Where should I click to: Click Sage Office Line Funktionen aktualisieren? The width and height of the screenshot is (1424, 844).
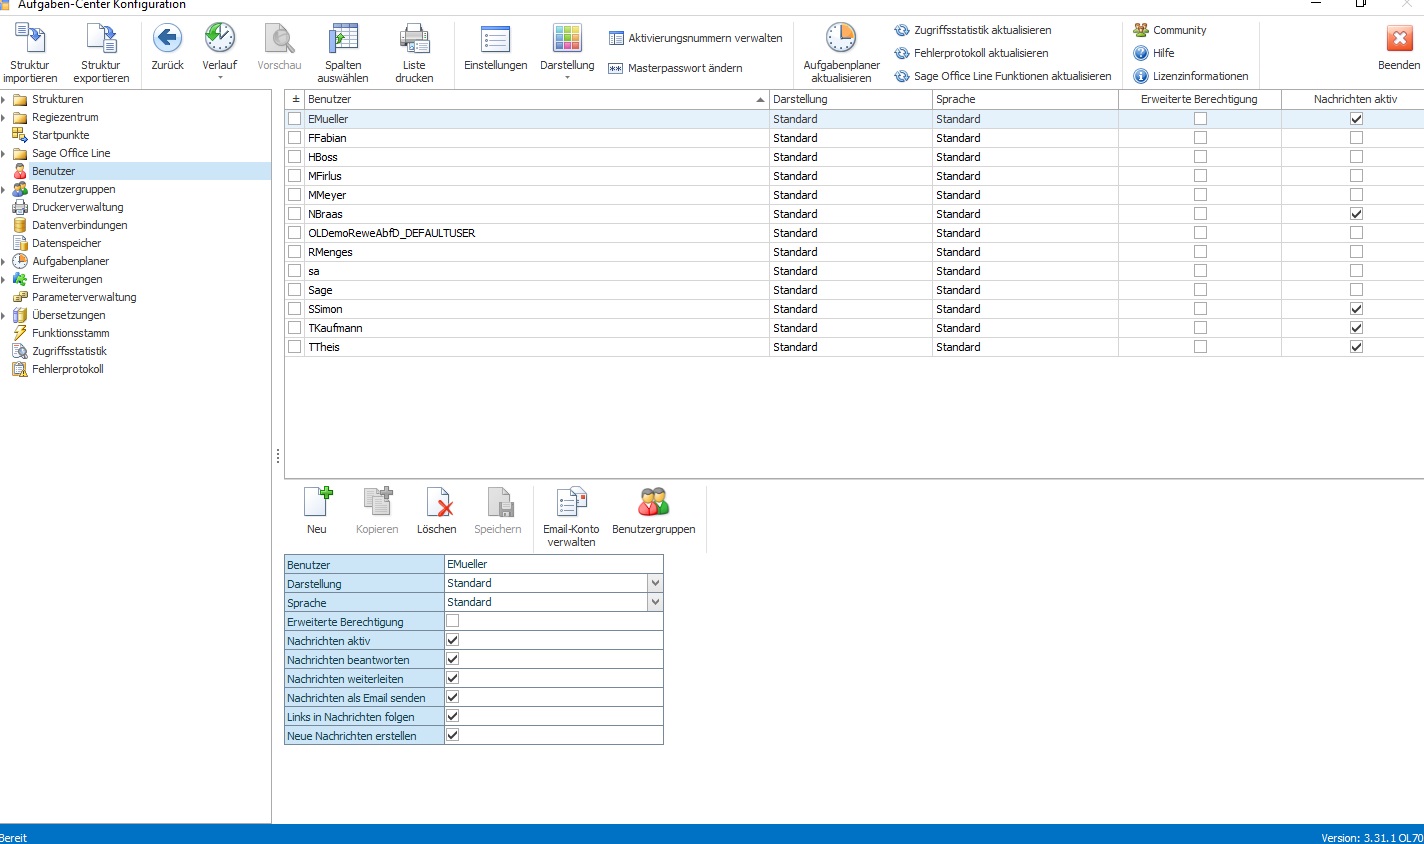tap(1002, 76)
